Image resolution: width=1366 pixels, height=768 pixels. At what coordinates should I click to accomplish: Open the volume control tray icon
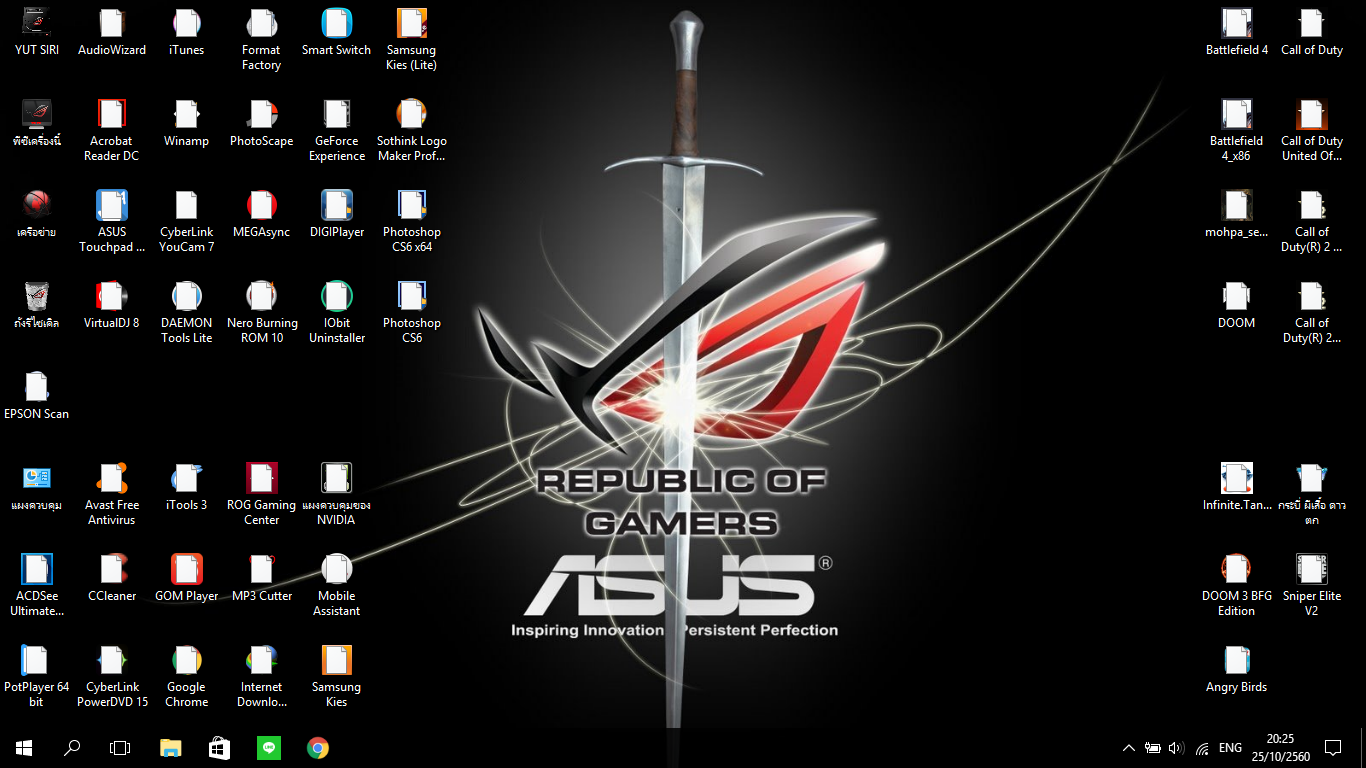(x=1177, y=747)
